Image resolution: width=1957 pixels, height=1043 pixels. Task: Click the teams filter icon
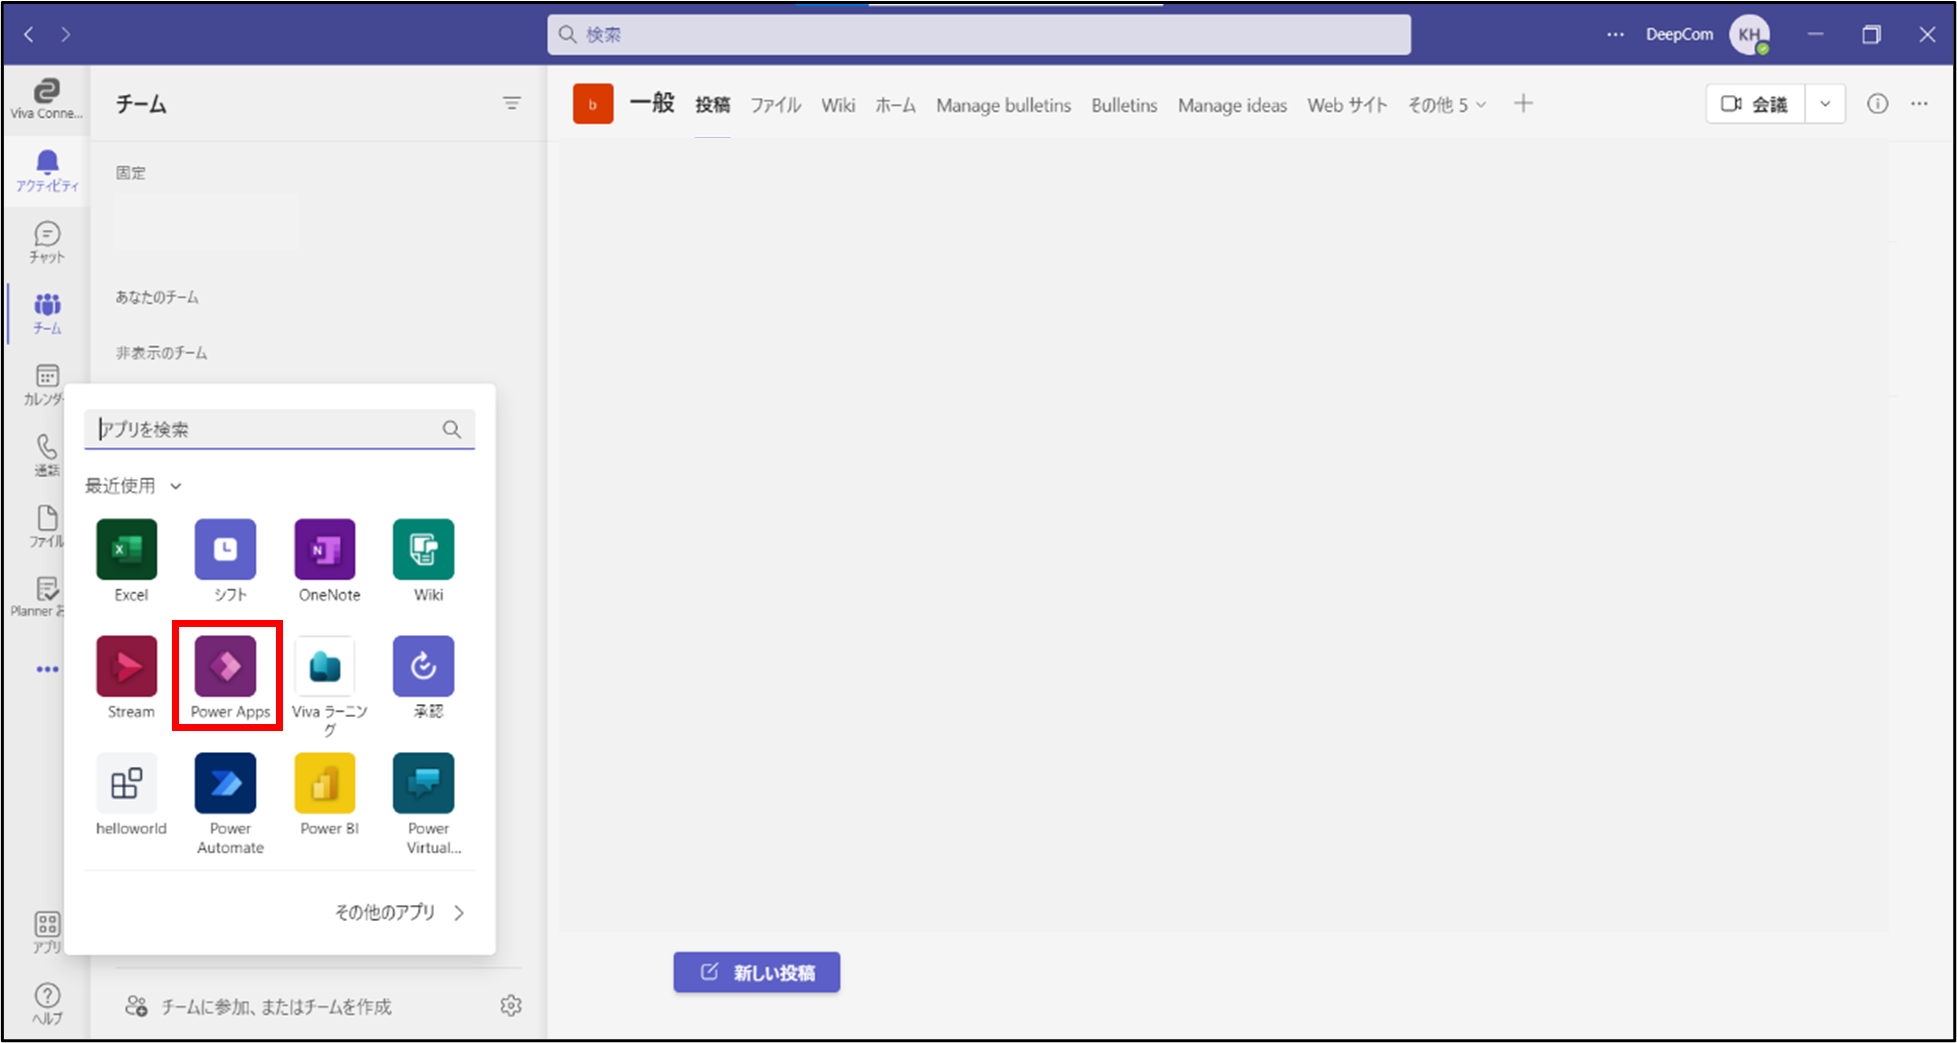(x=511, y=103)
